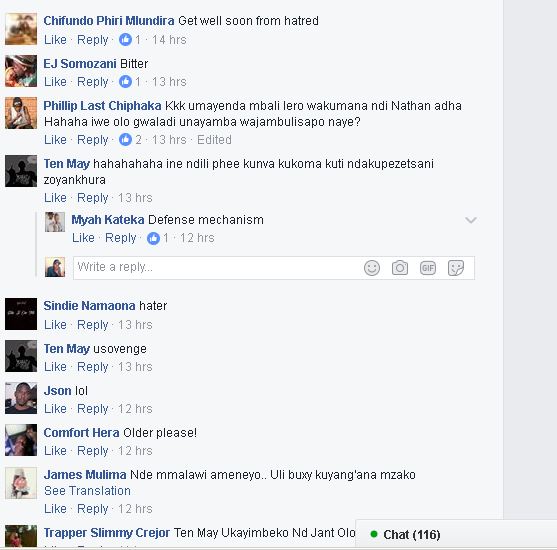Open the GIF picker in reply box
Image resolution: width=557 pixels, height=550 pixels.
[x=428, y=268]
